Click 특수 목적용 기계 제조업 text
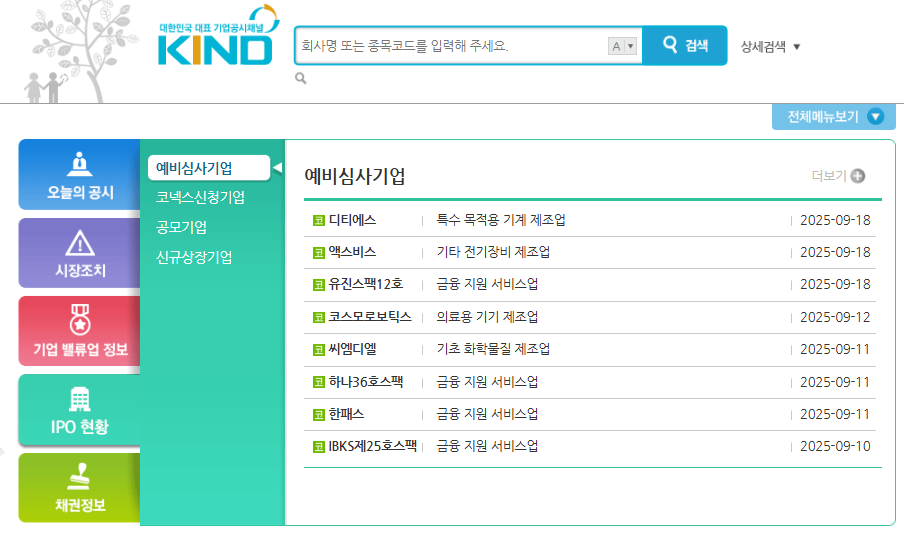 (500, 220)
